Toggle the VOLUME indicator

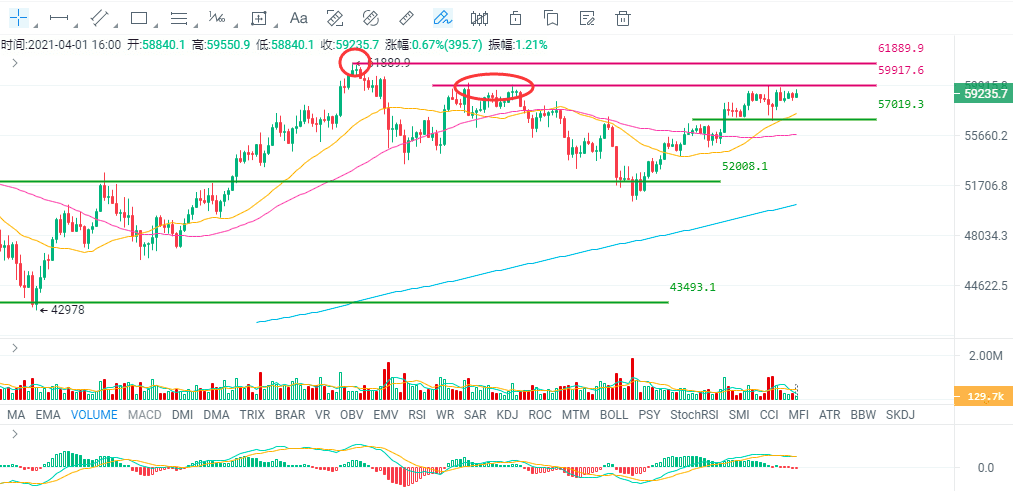[94, 415]
